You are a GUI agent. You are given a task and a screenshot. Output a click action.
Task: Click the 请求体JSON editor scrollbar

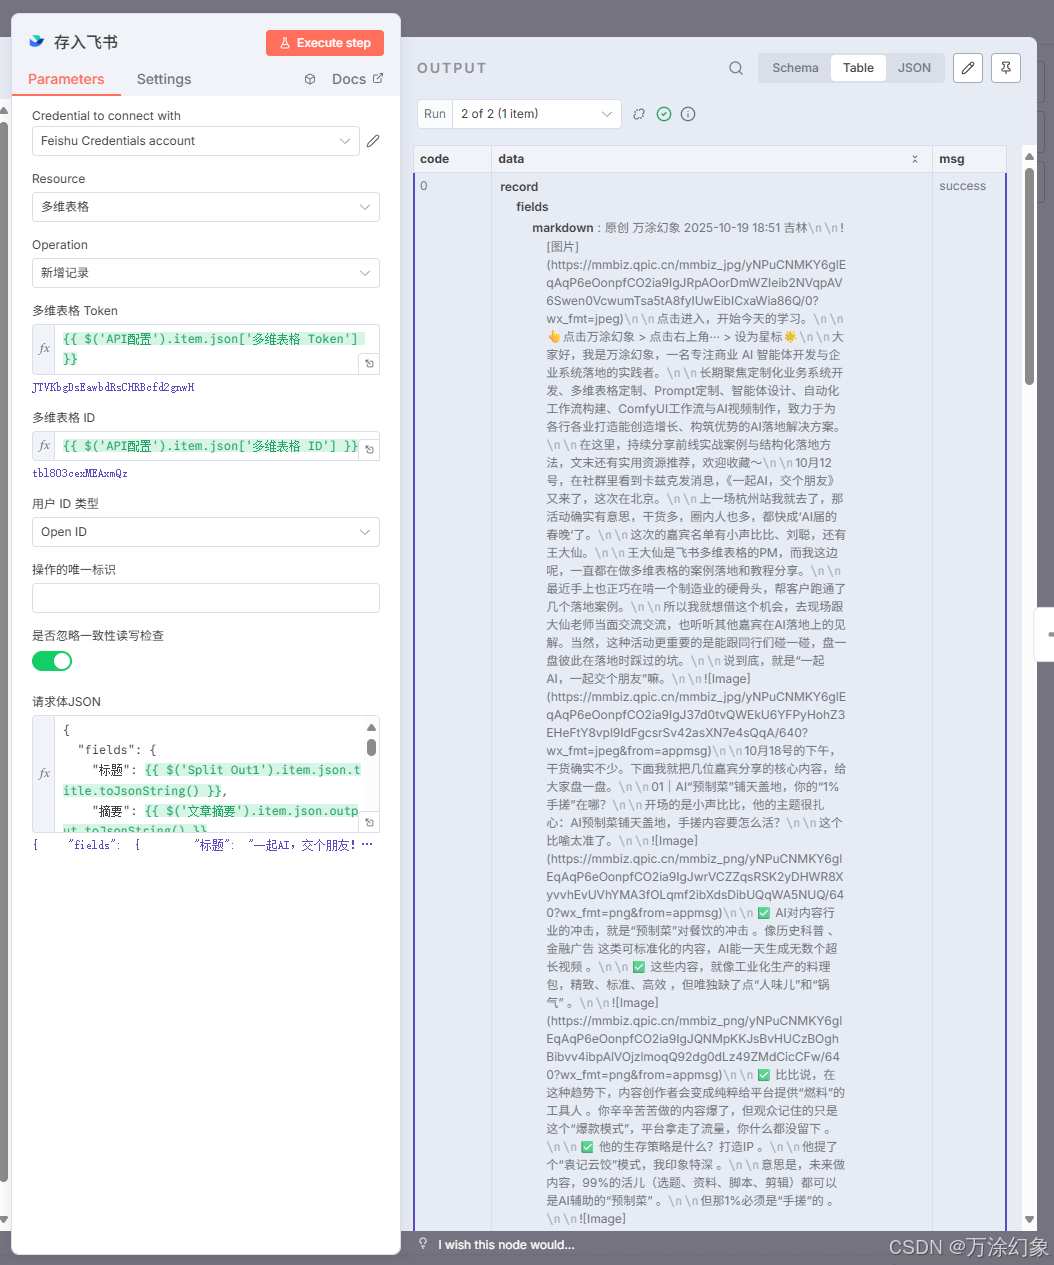coord(371,748)
